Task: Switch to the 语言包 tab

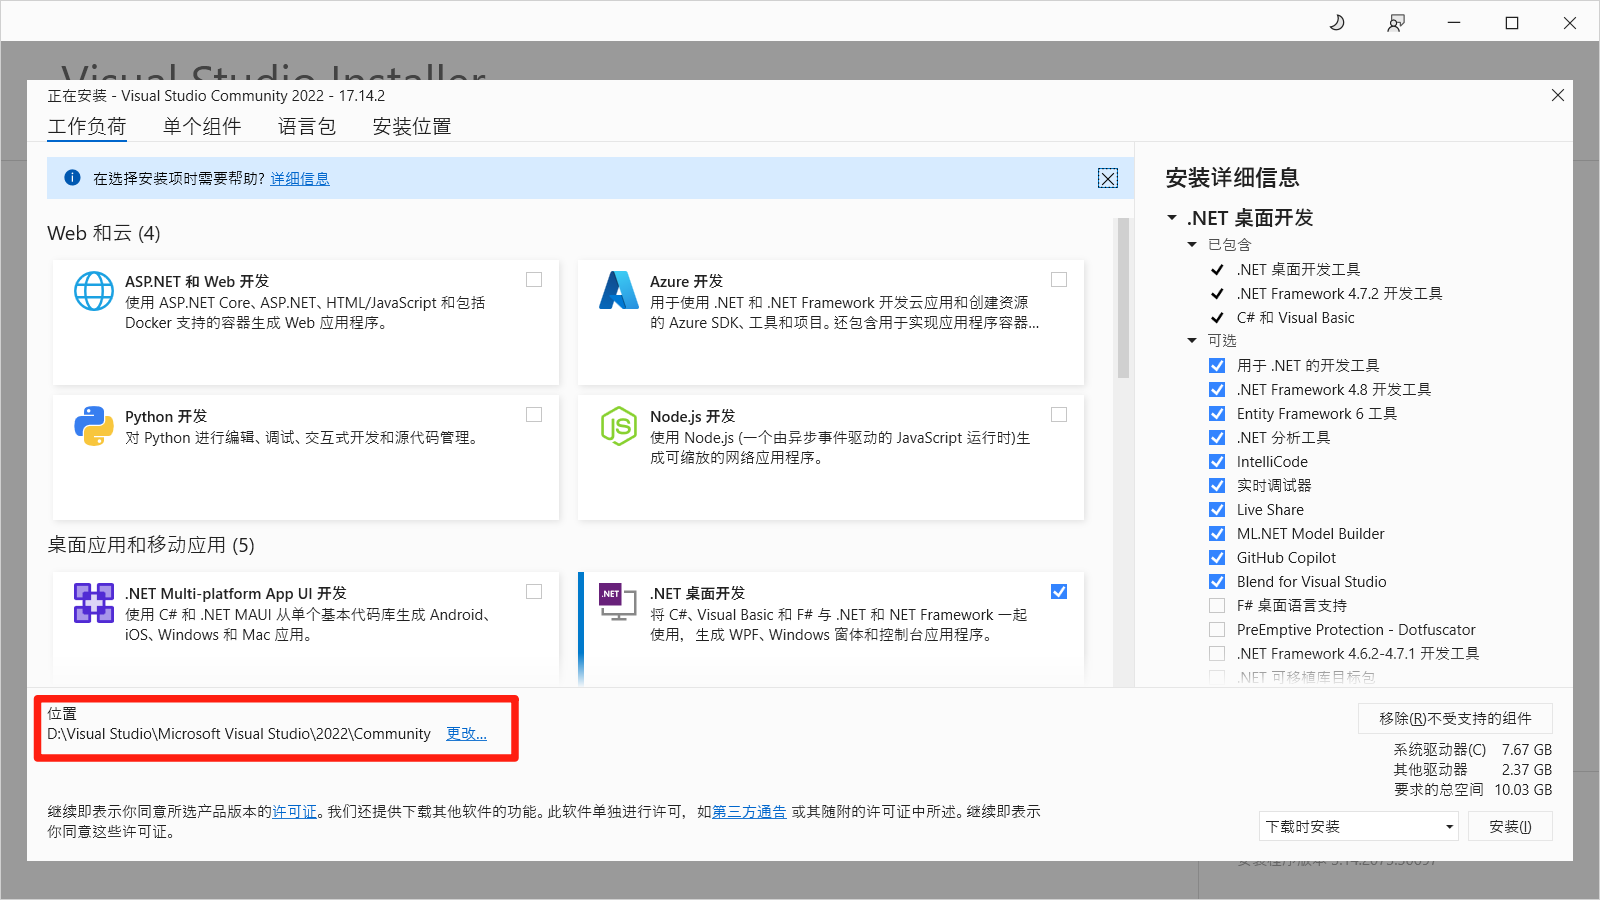Action: [x=307, y=127]
